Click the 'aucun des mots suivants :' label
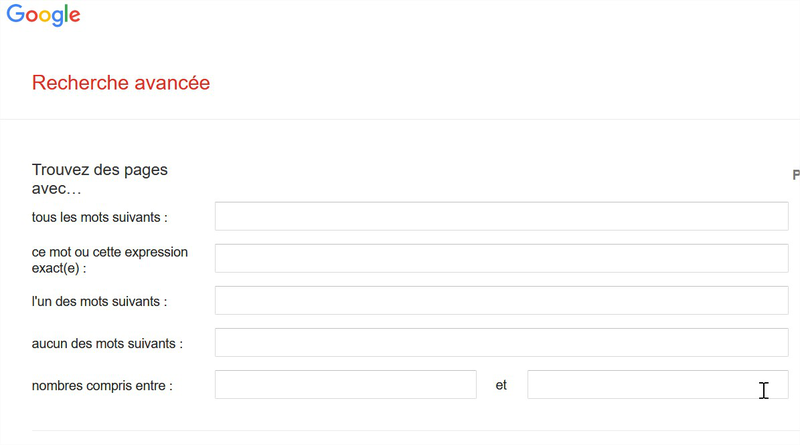Viewport: 800px width, 445px height. point(107,343)
